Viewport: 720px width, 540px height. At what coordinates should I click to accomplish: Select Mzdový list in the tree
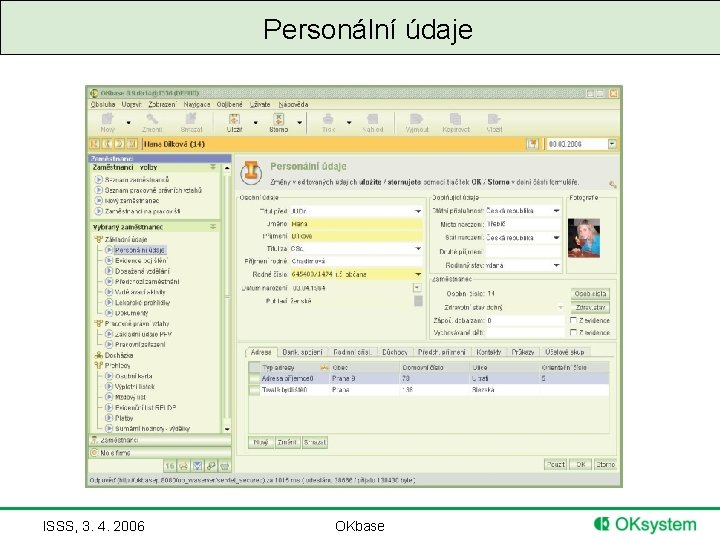pyautogui.click(x=130, y=397)
